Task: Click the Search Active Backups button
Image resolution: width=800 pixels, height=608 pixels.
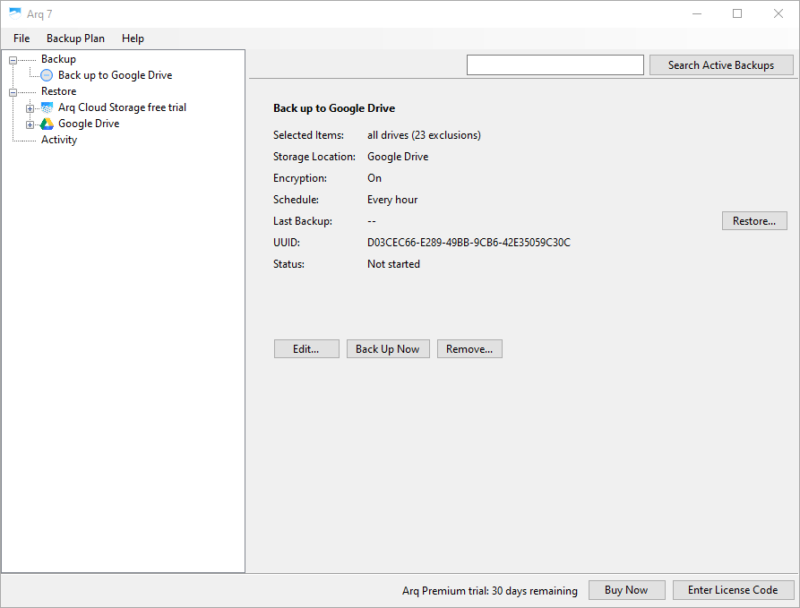Action: 721,64
